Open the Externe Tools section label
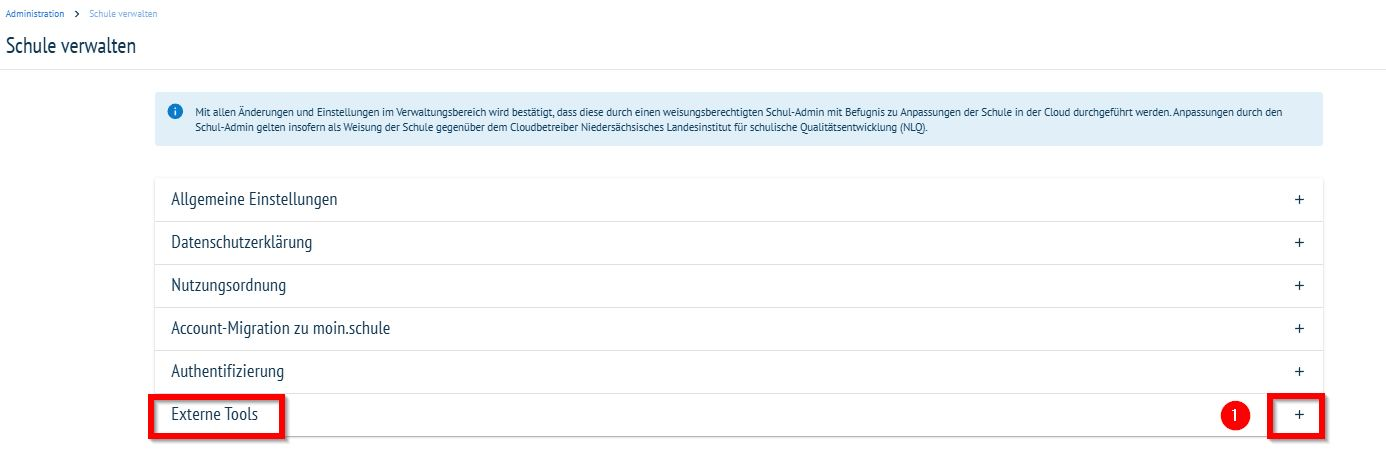1386x453 pixels. [214, 415]
